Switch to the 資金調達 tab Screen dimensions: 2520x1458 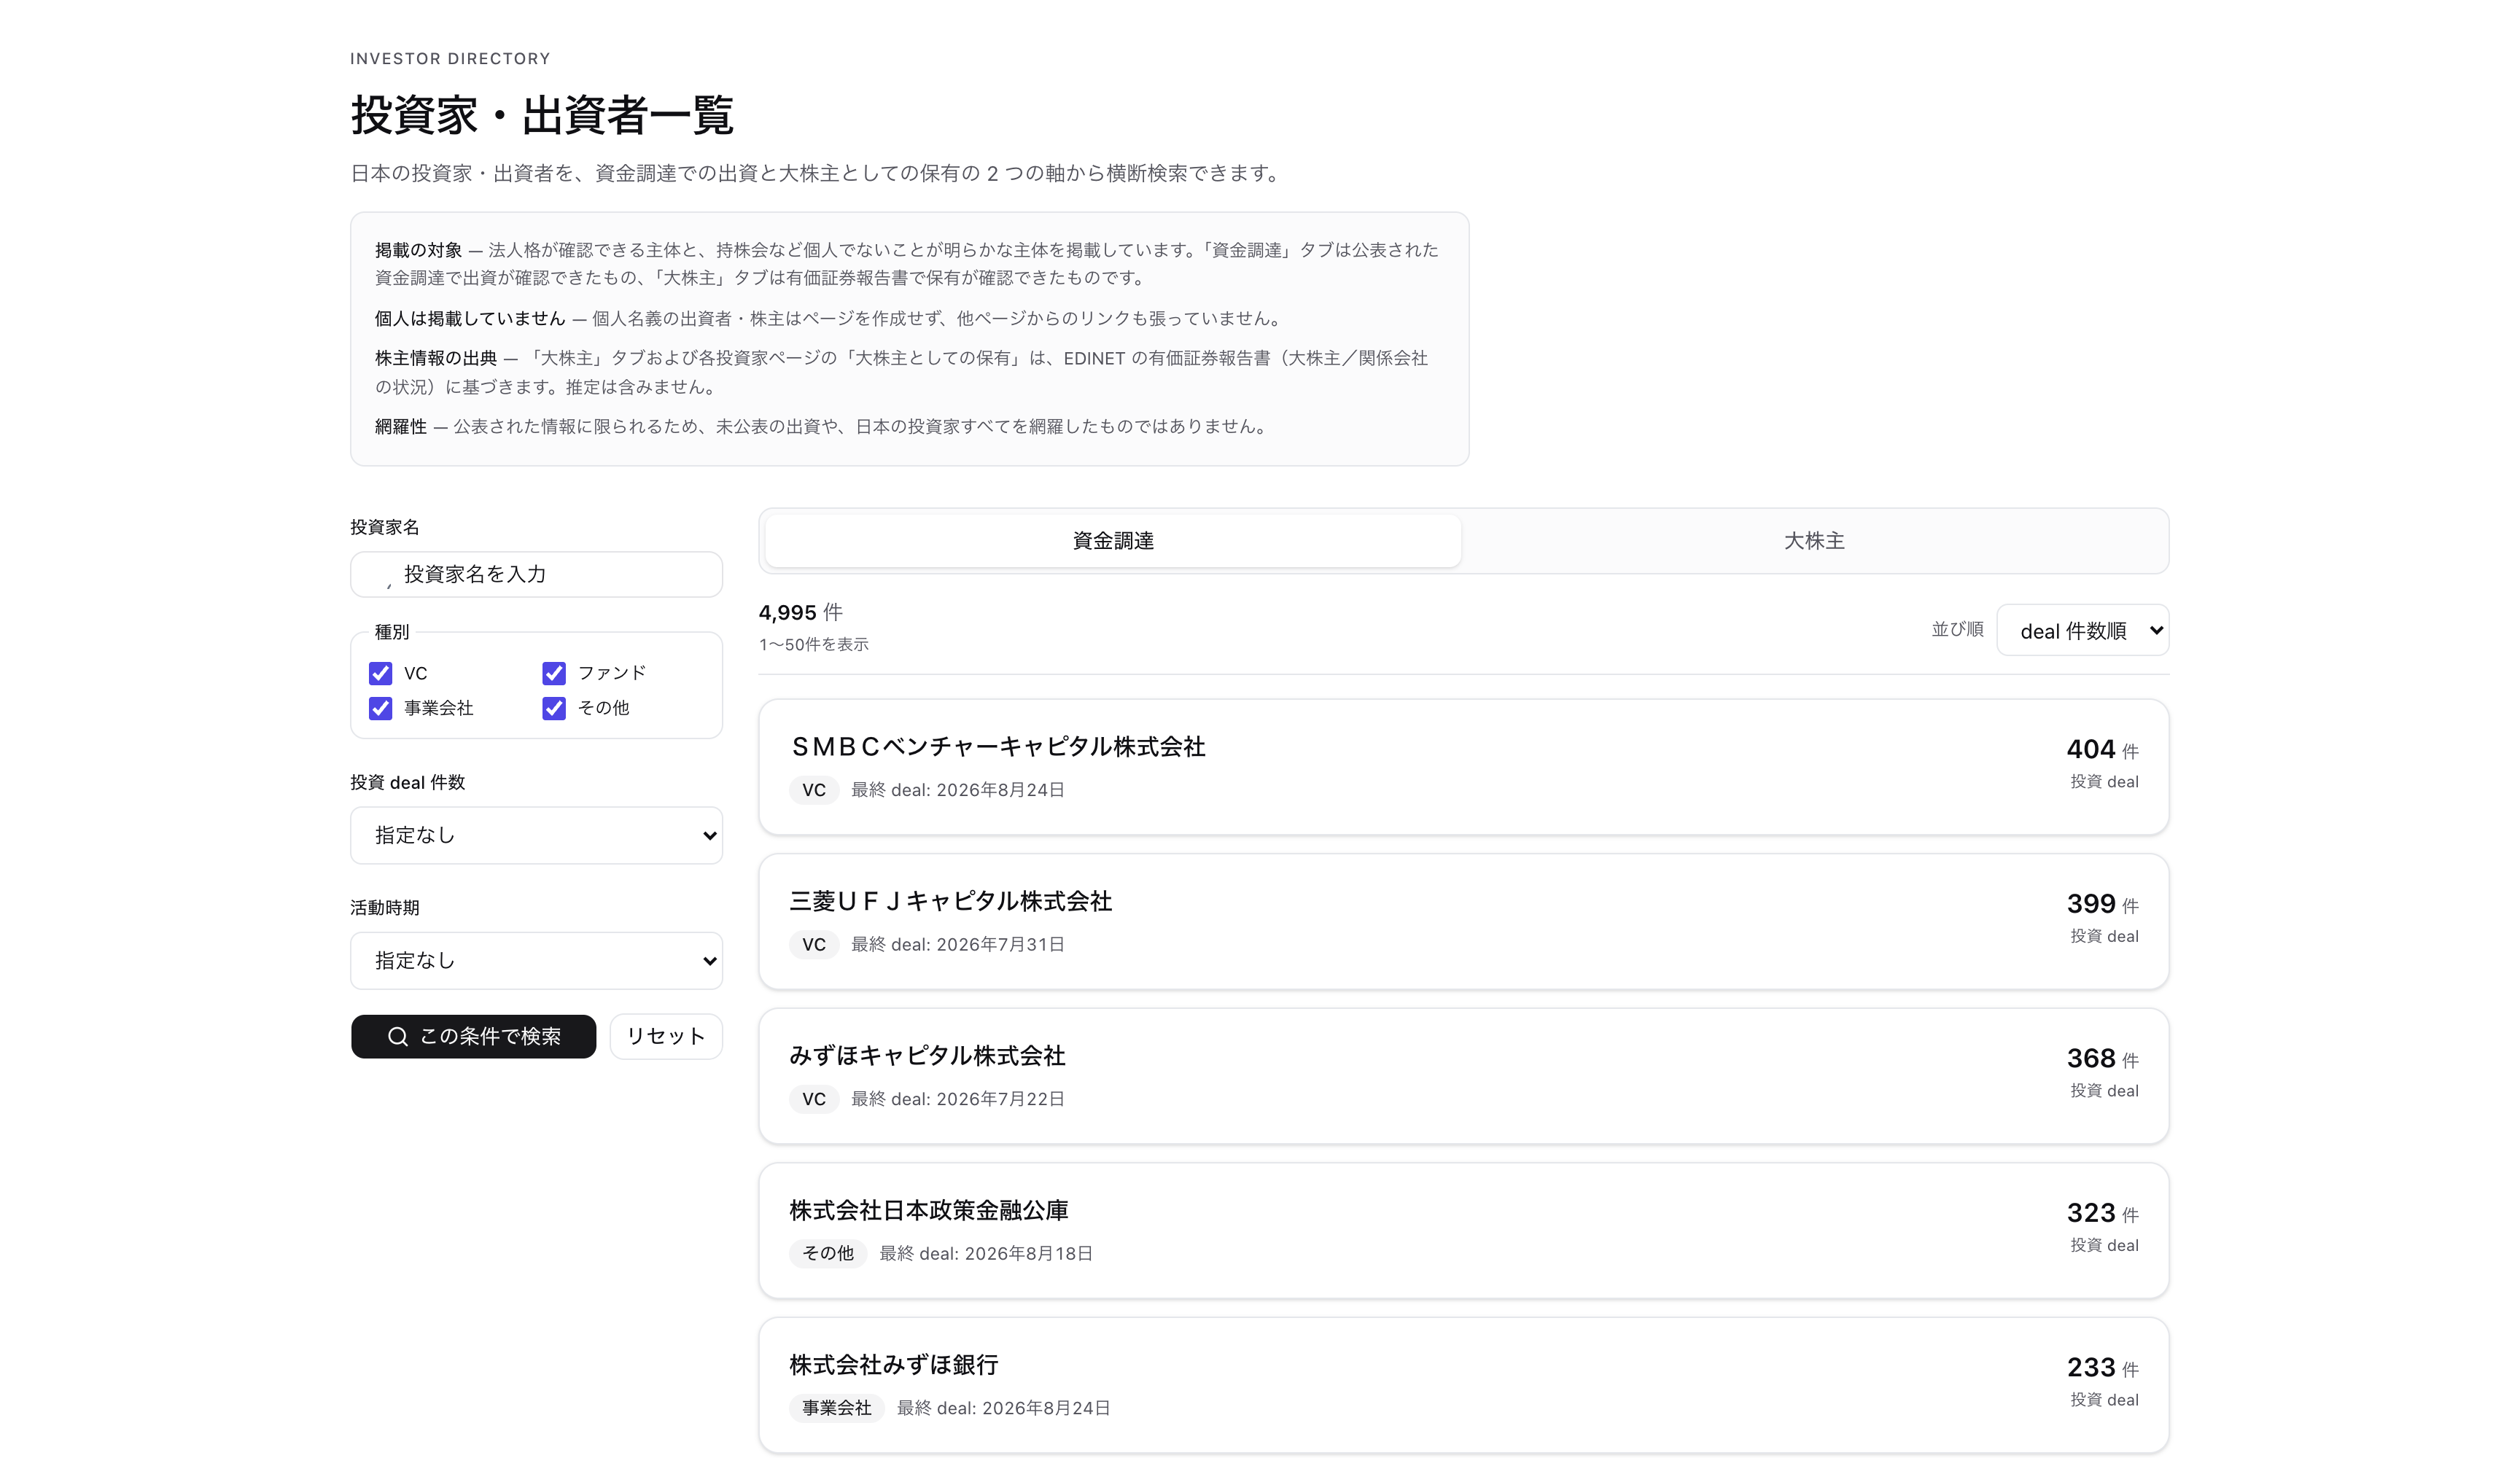(1113, 541)
